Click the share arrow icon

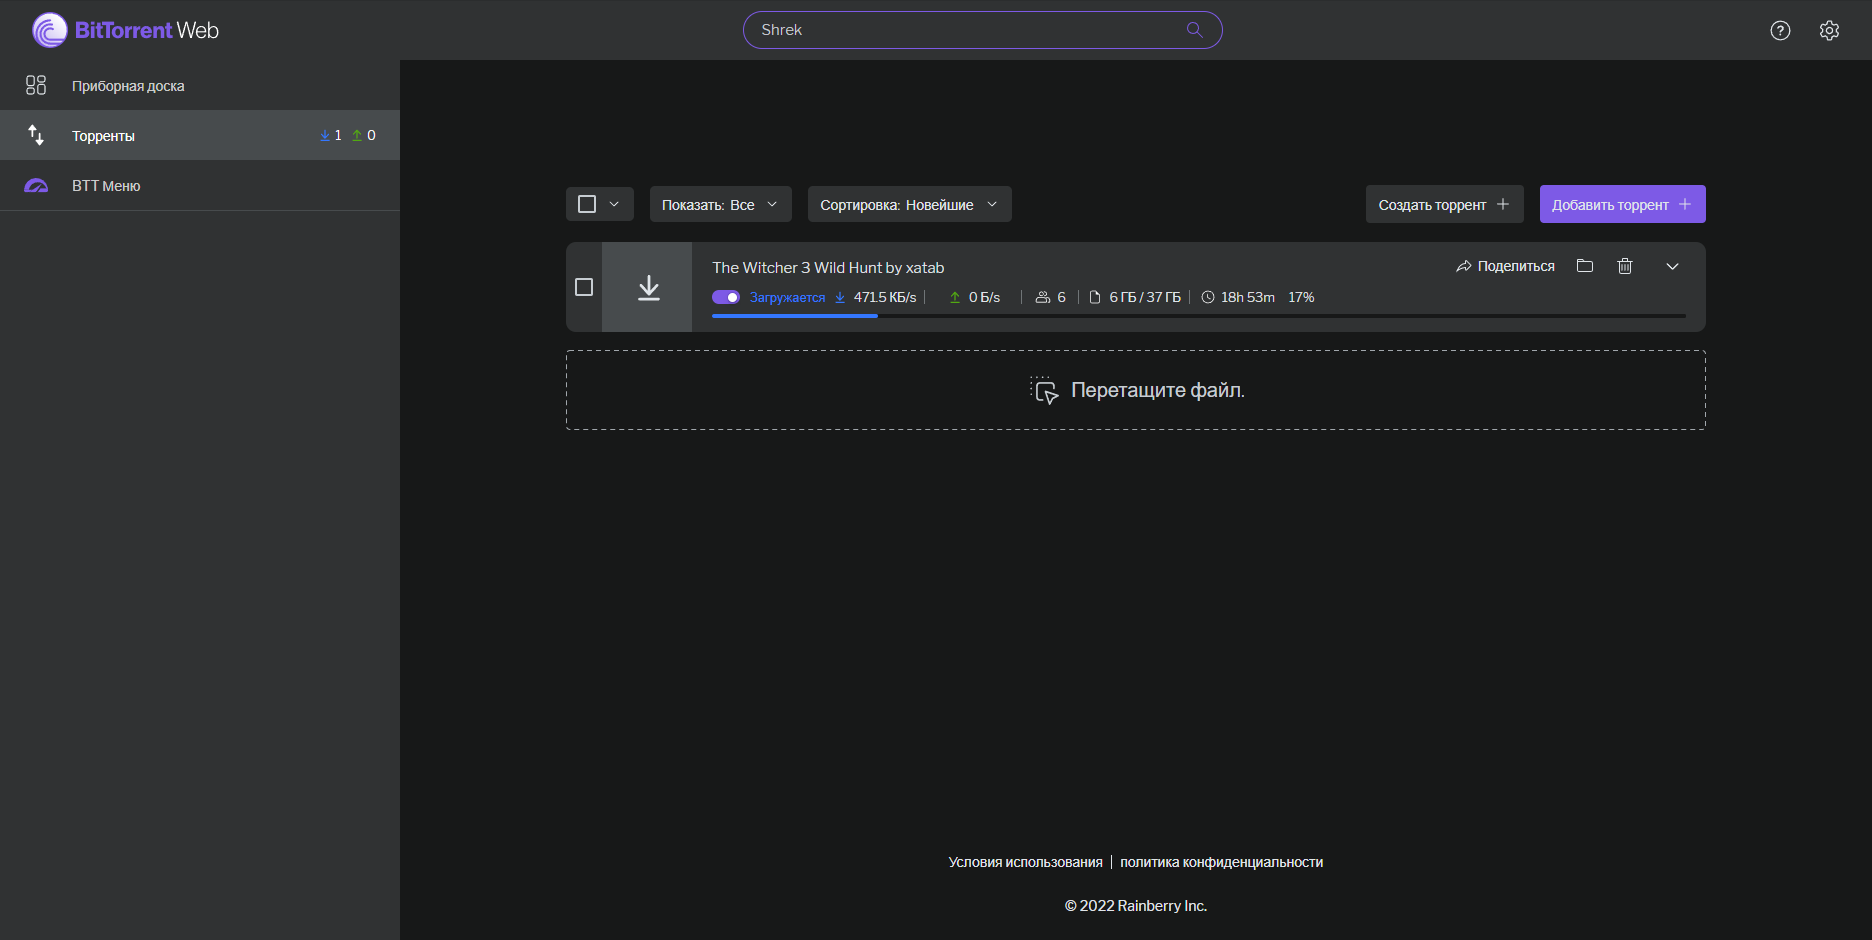tap(1464, 266)
